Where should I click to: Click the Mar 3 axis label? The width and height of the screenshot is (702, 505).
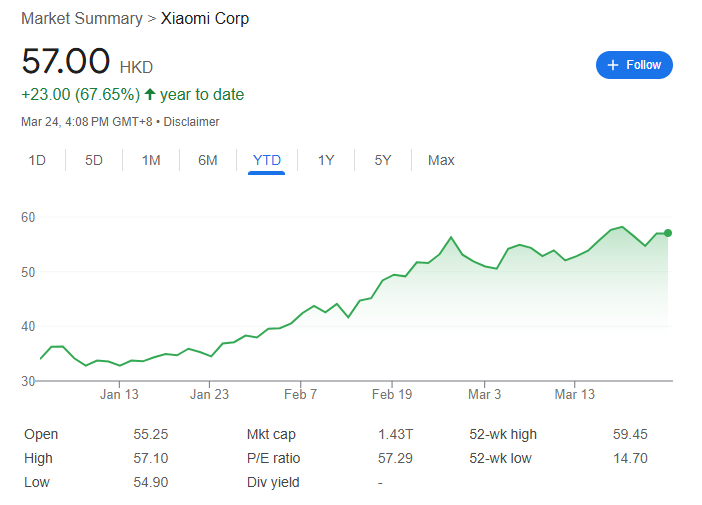484,394
